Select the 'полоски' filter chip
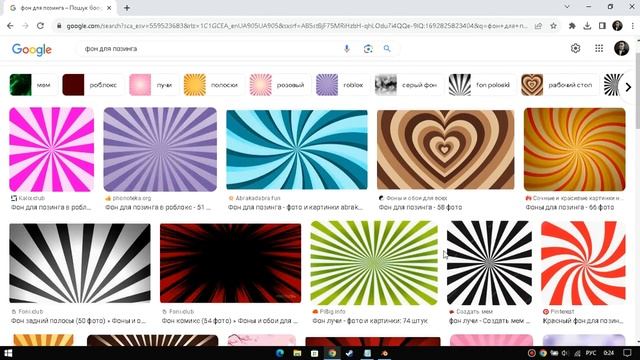This screenshot has width=640, height=360. 213,85
